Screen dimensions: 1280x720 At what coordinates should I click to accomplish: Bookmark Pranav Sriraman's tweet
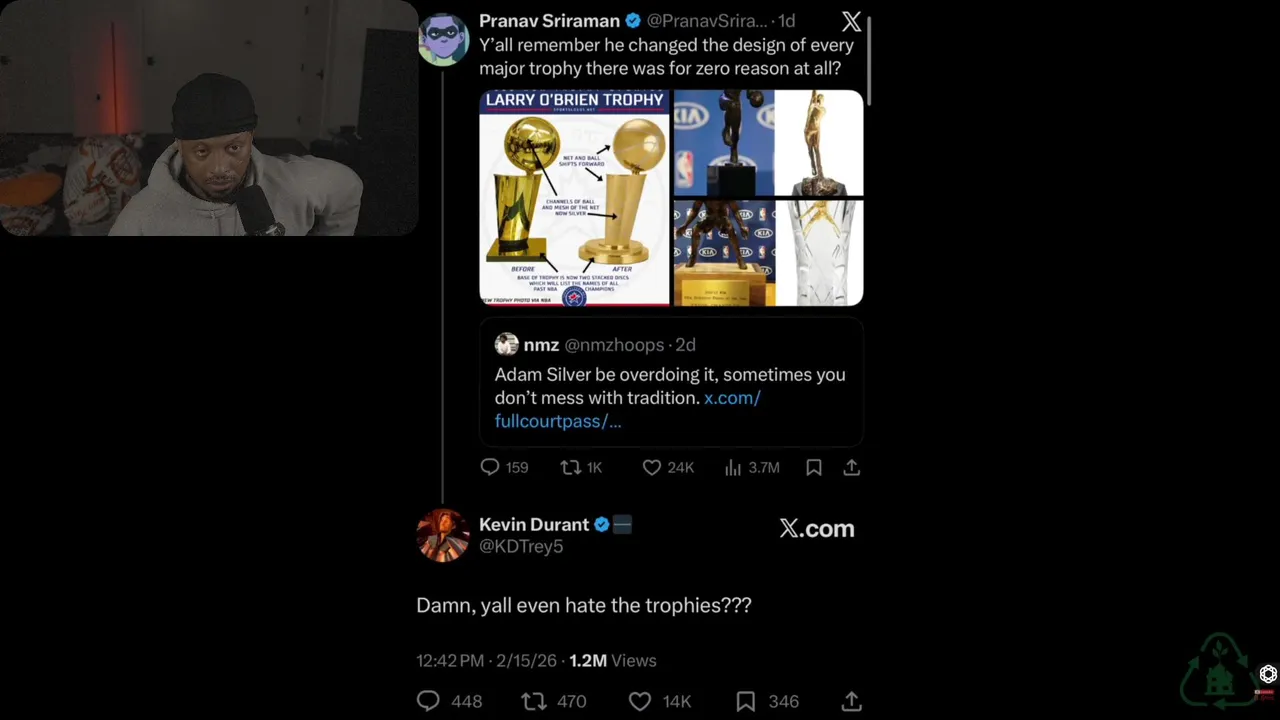click(814, 467)
